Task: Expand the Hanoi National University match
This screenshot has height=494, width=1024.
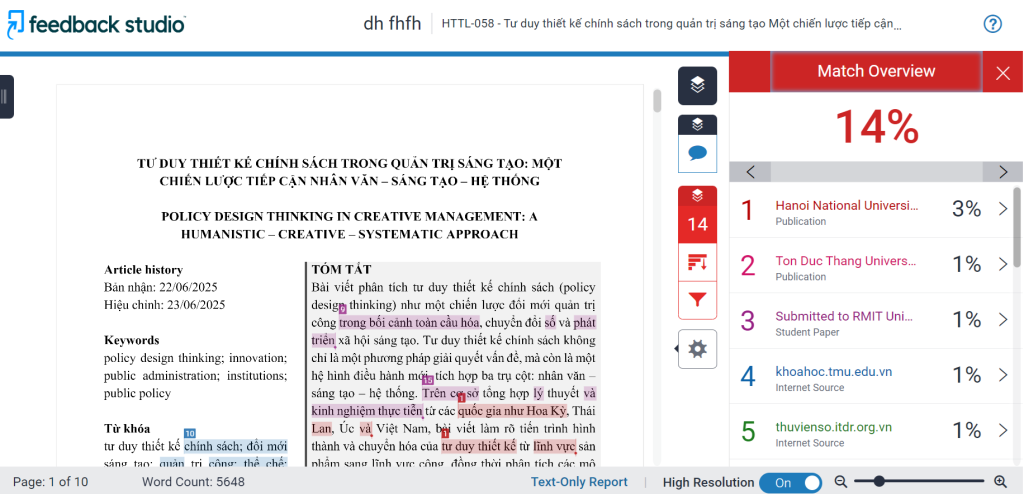Action: point(1003,209)
